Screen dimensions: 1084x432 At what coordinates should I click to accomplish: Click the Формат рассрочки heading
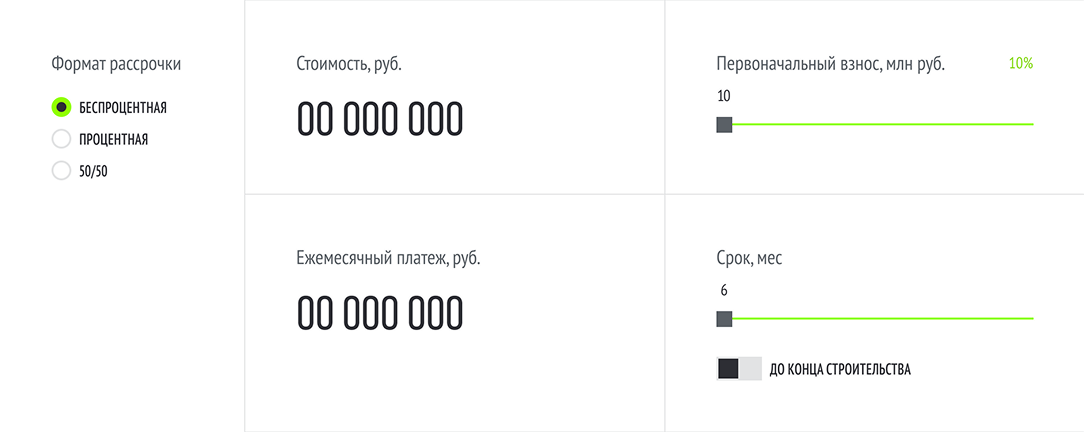(116, 65)
